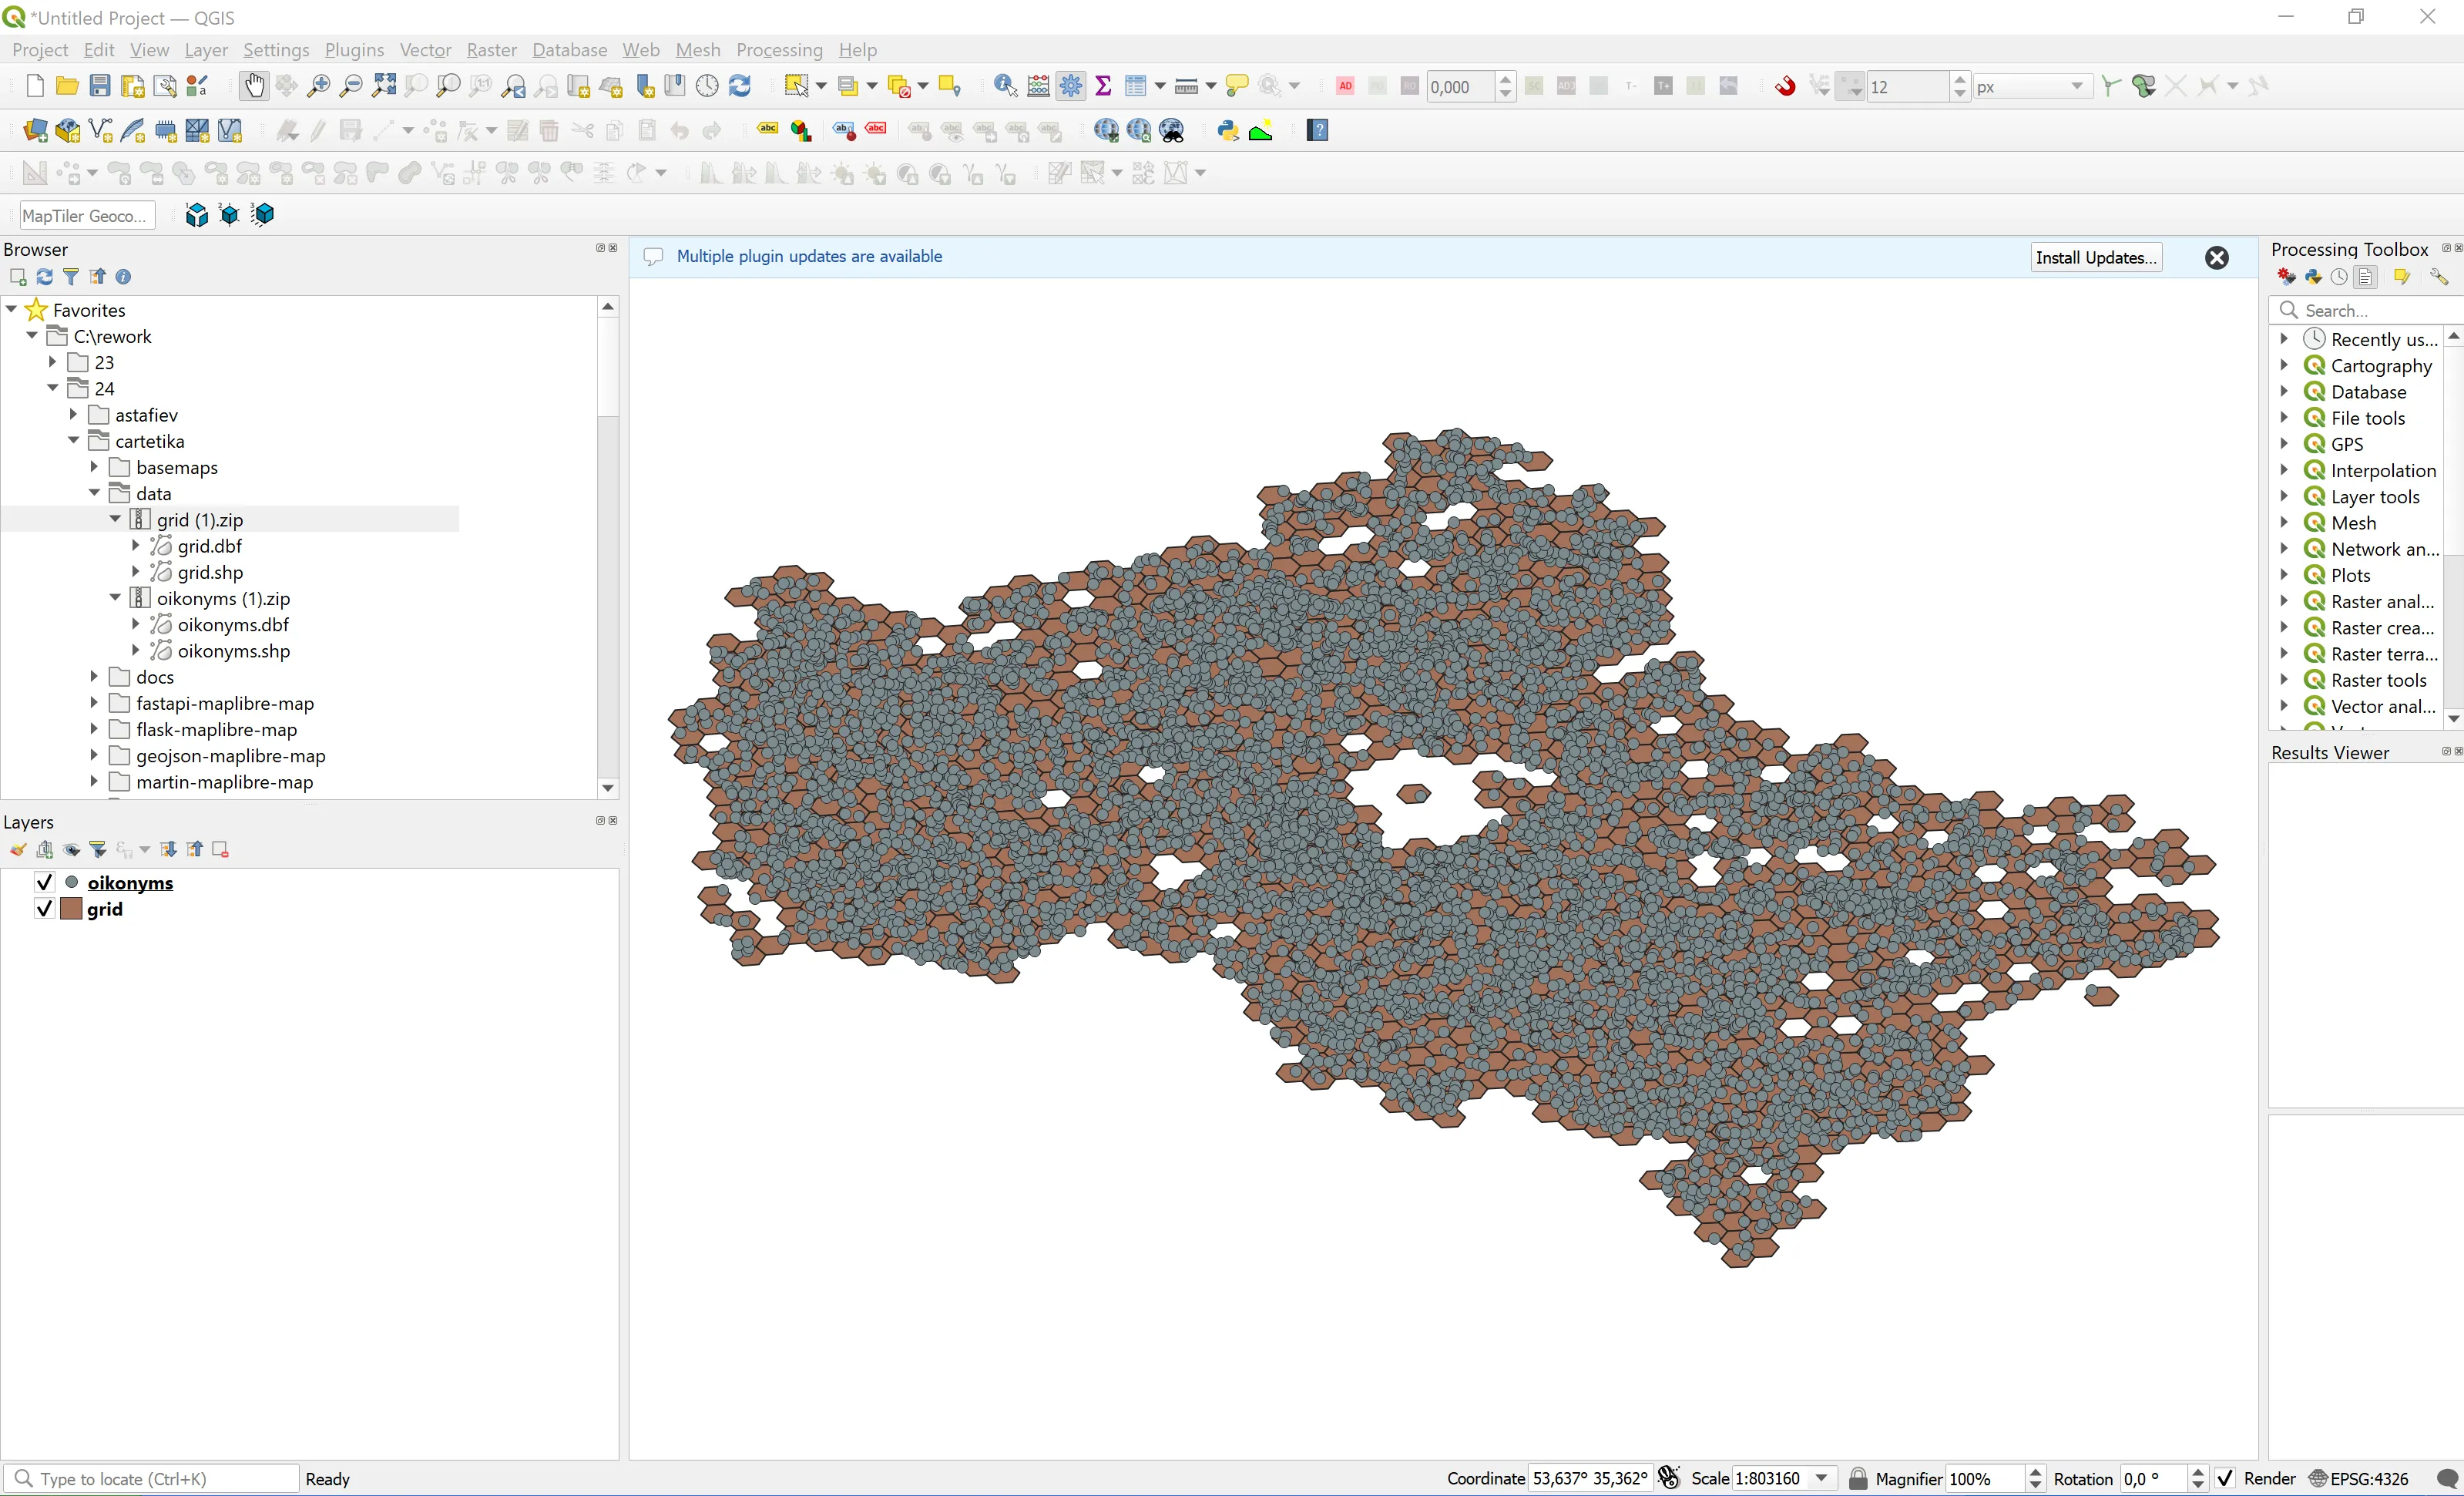This screenshot has height=1496, width=2464.
Task: Click Save Project floppy icon
Action: point(99,86)
